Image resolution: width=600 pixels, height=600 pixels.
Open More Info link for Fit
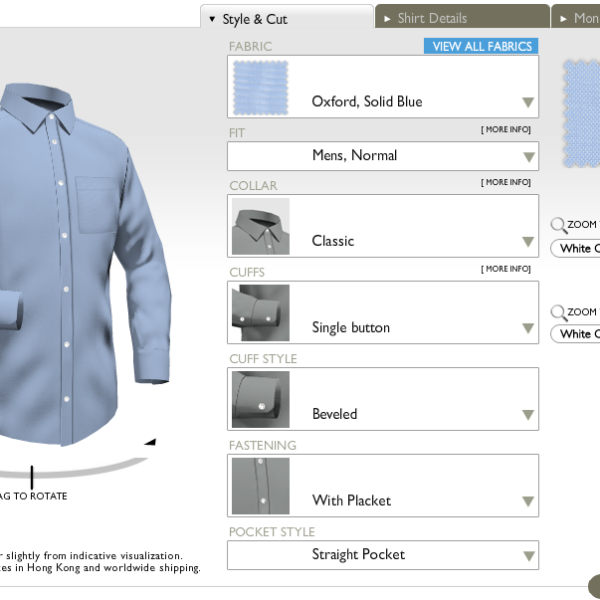(506, 130)
